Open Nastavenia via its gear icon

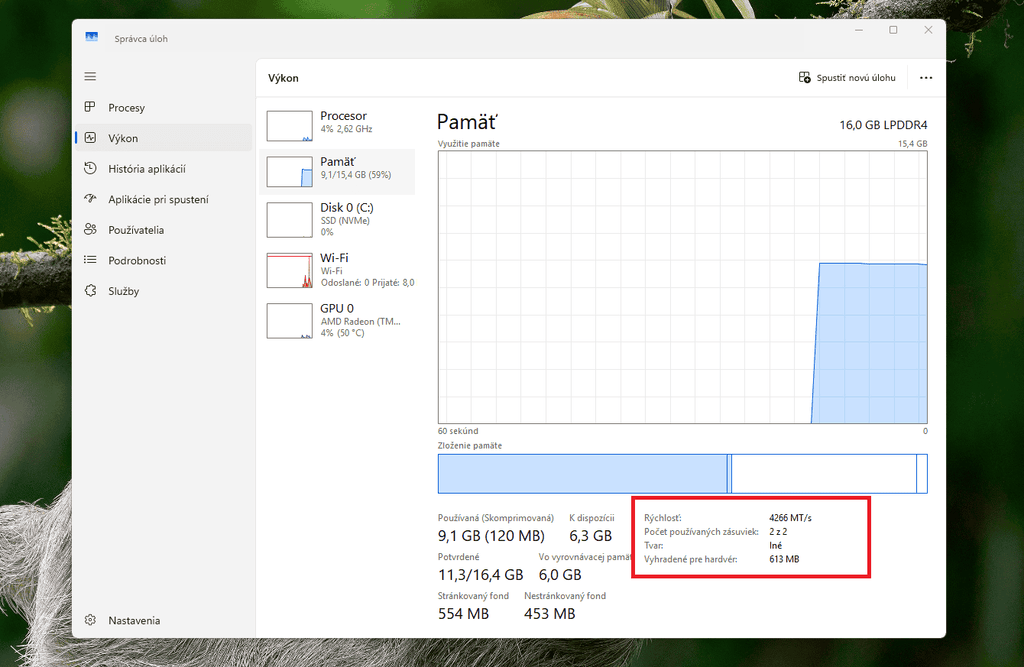(x=90, y=620)
